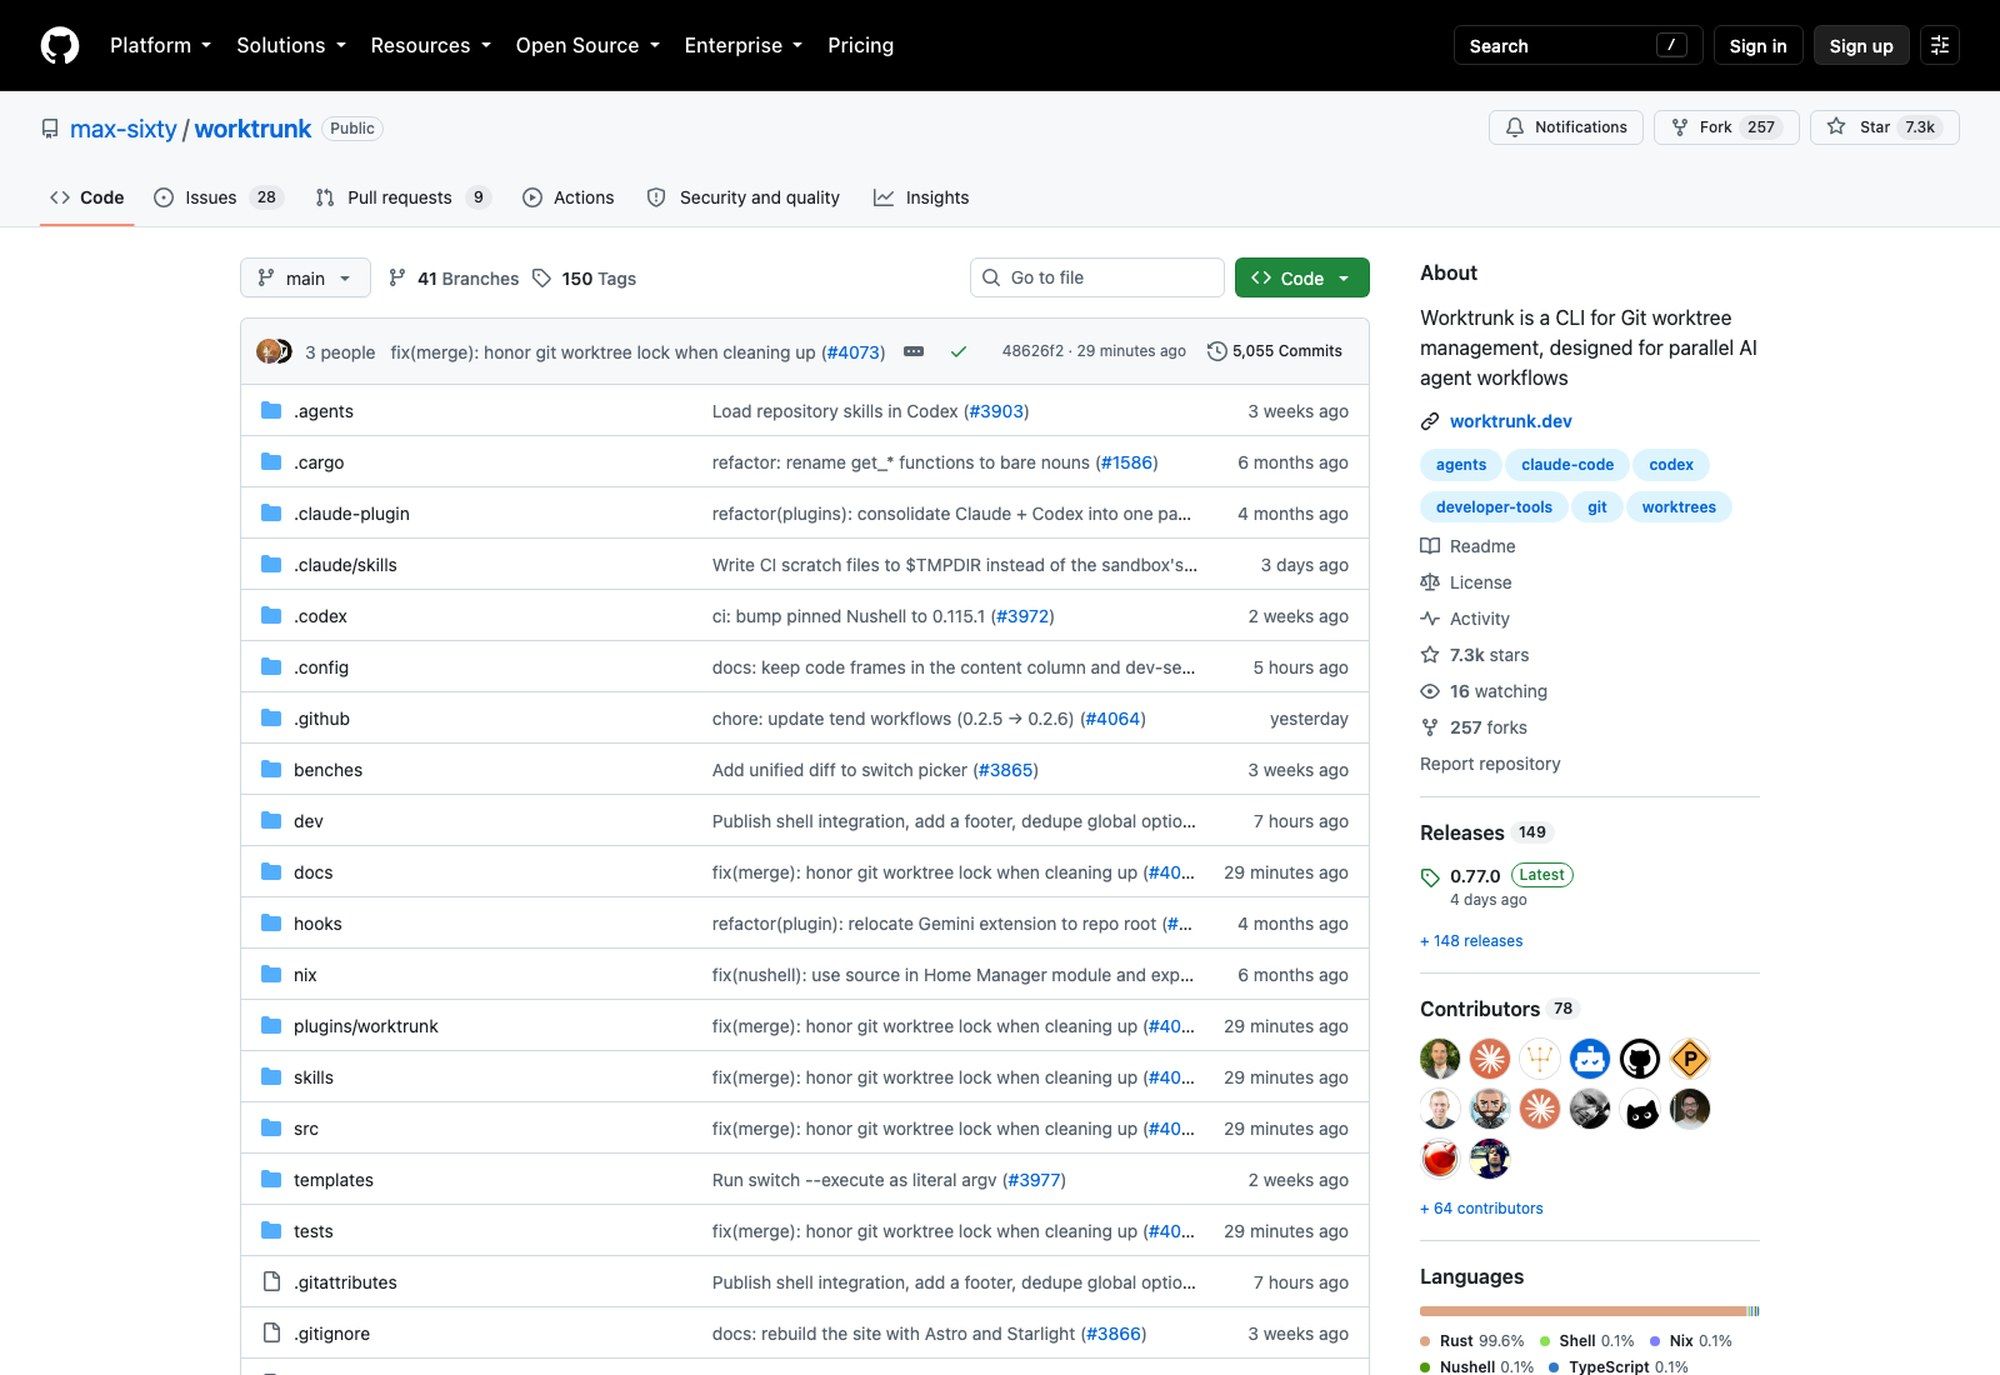Image resolution: width=2000 pixels, height=1375 pixels.
Task: Open the worktrunk.dev website link
Action: click(1510, 421)
